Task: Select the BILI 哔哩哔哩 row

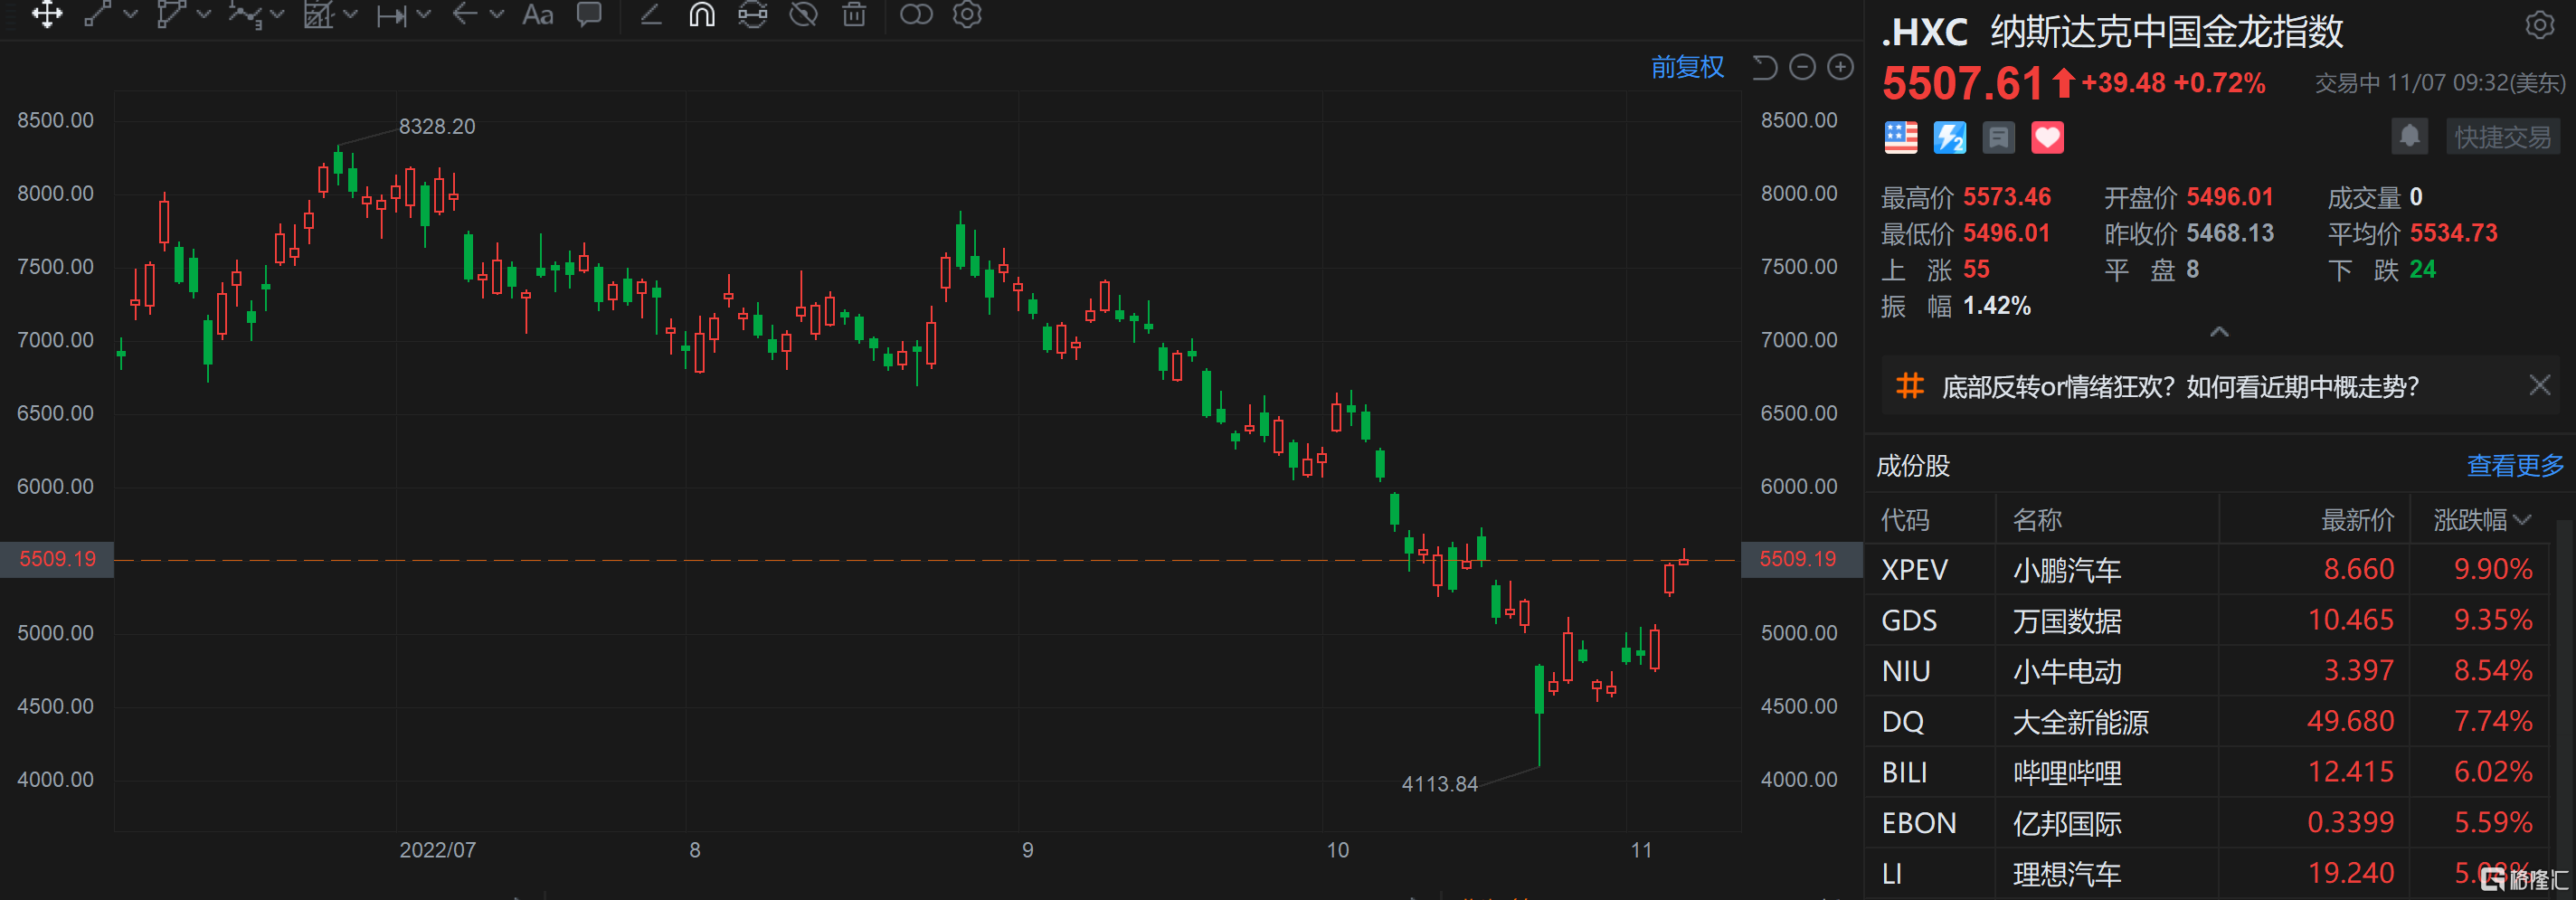Action: coord(2208,773)
